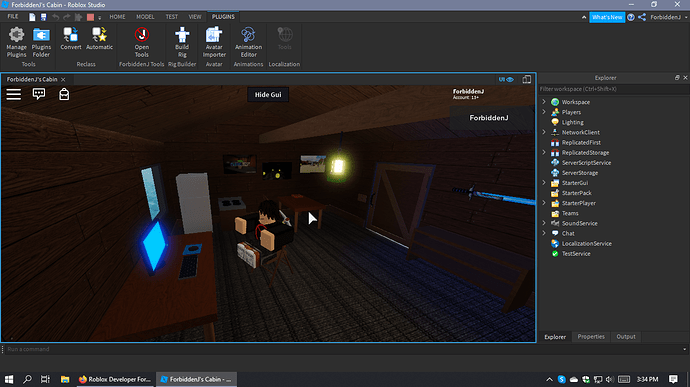Expand the StarterGui node
Viewport: 690px width, 387px height.
point(544,183)
